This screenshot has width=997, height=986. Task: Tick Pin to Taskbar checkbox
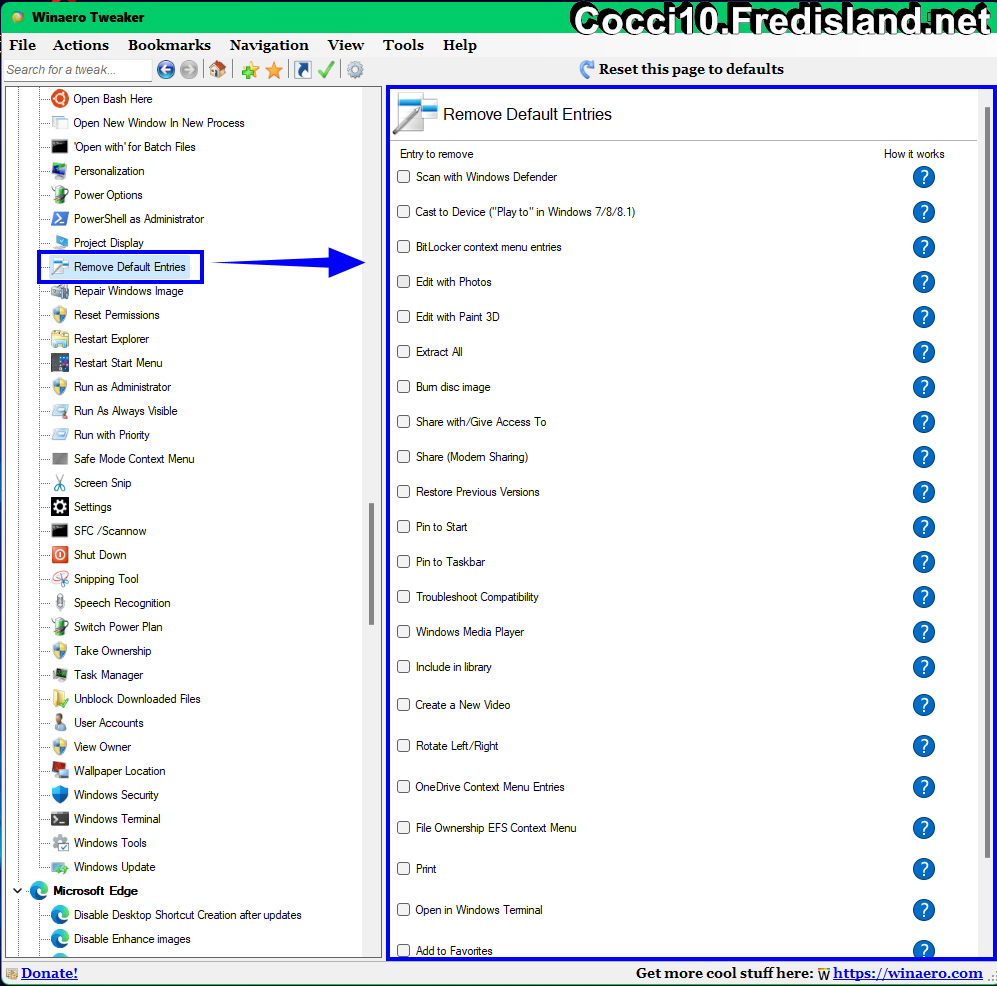403,561
